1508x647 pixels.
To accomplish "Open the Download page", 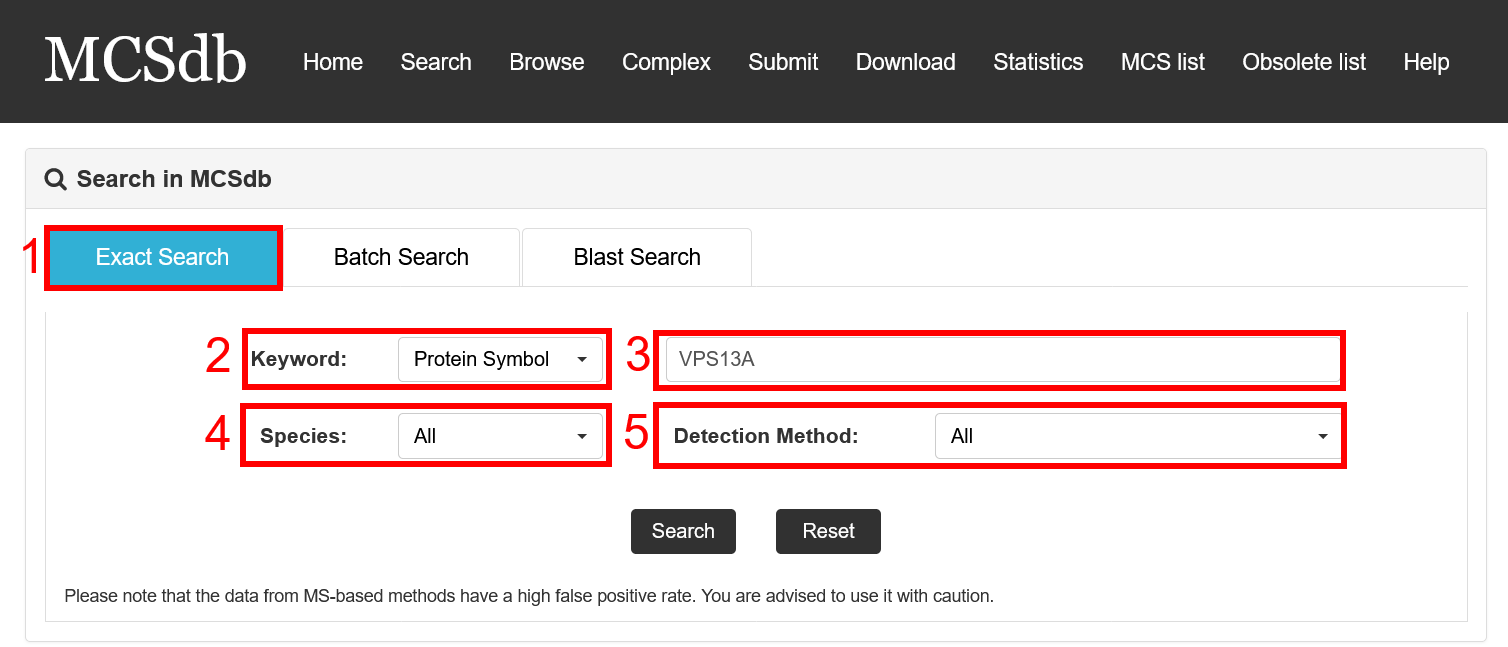I will [906, 62].
